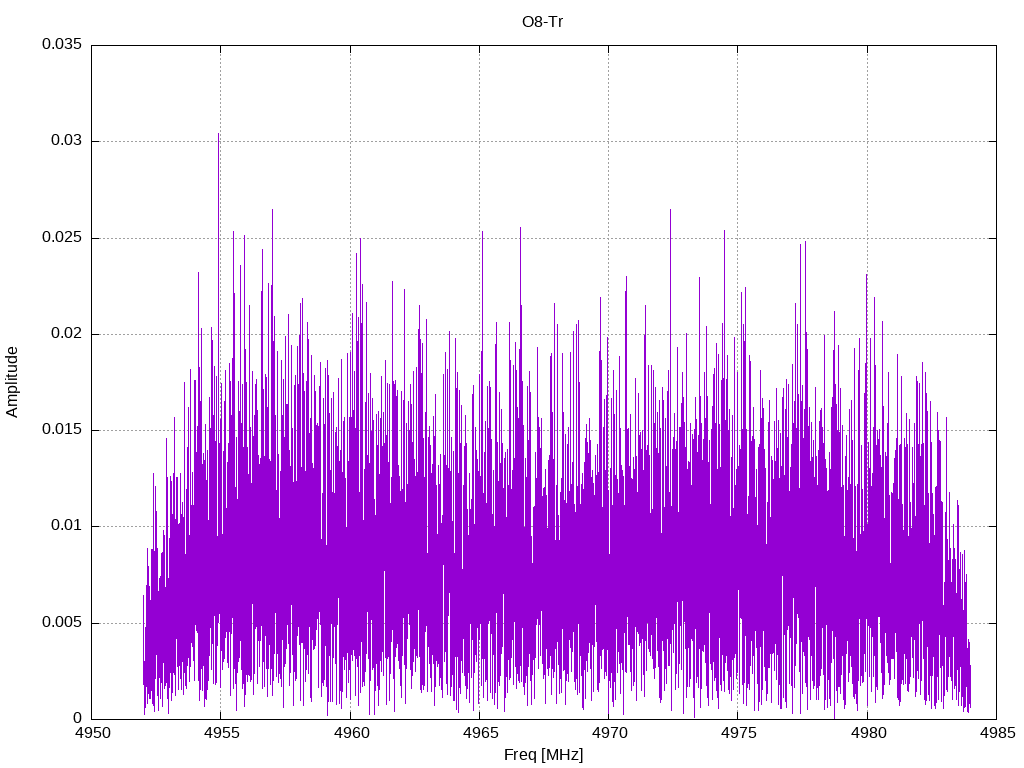Click x-axis tick label 4960
This screenshot has width=1024, height=768.
351,733
